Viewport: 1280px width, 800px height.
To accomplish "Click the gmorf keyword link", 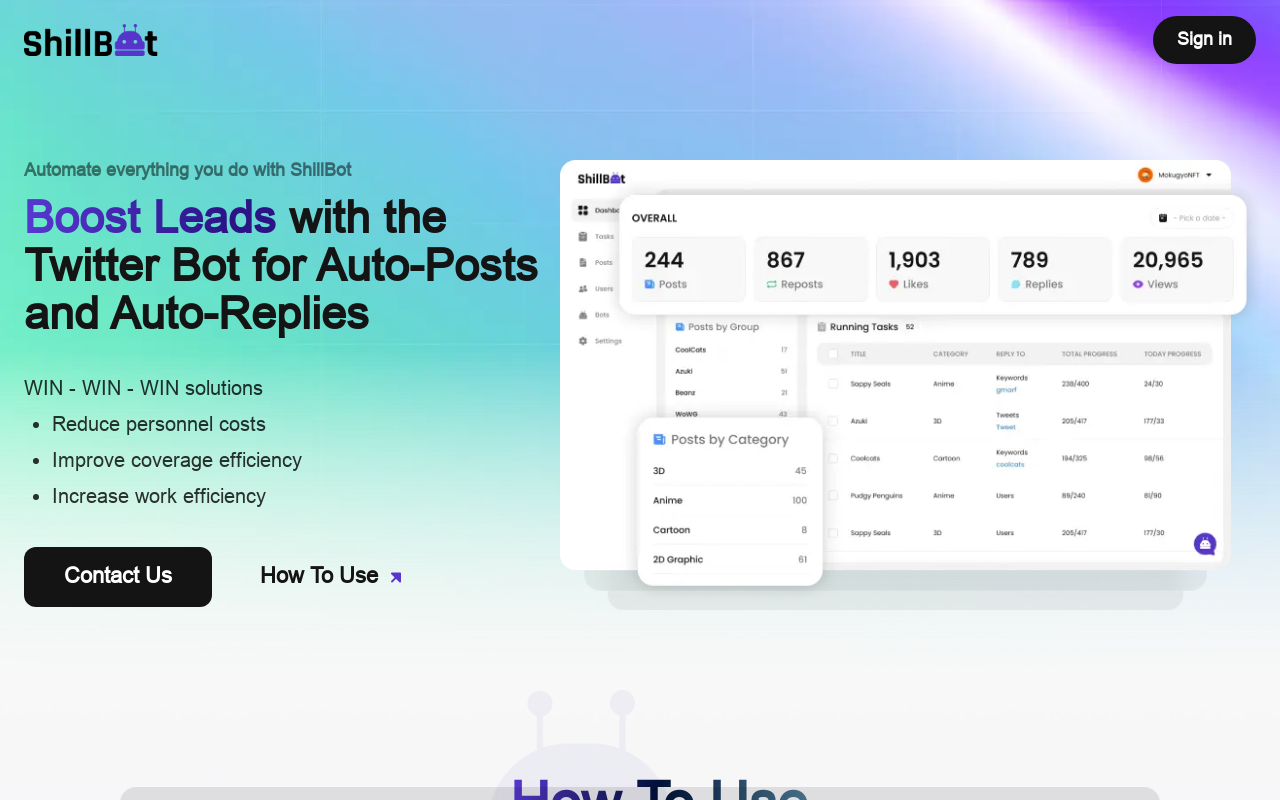I will coord(1006,390).
